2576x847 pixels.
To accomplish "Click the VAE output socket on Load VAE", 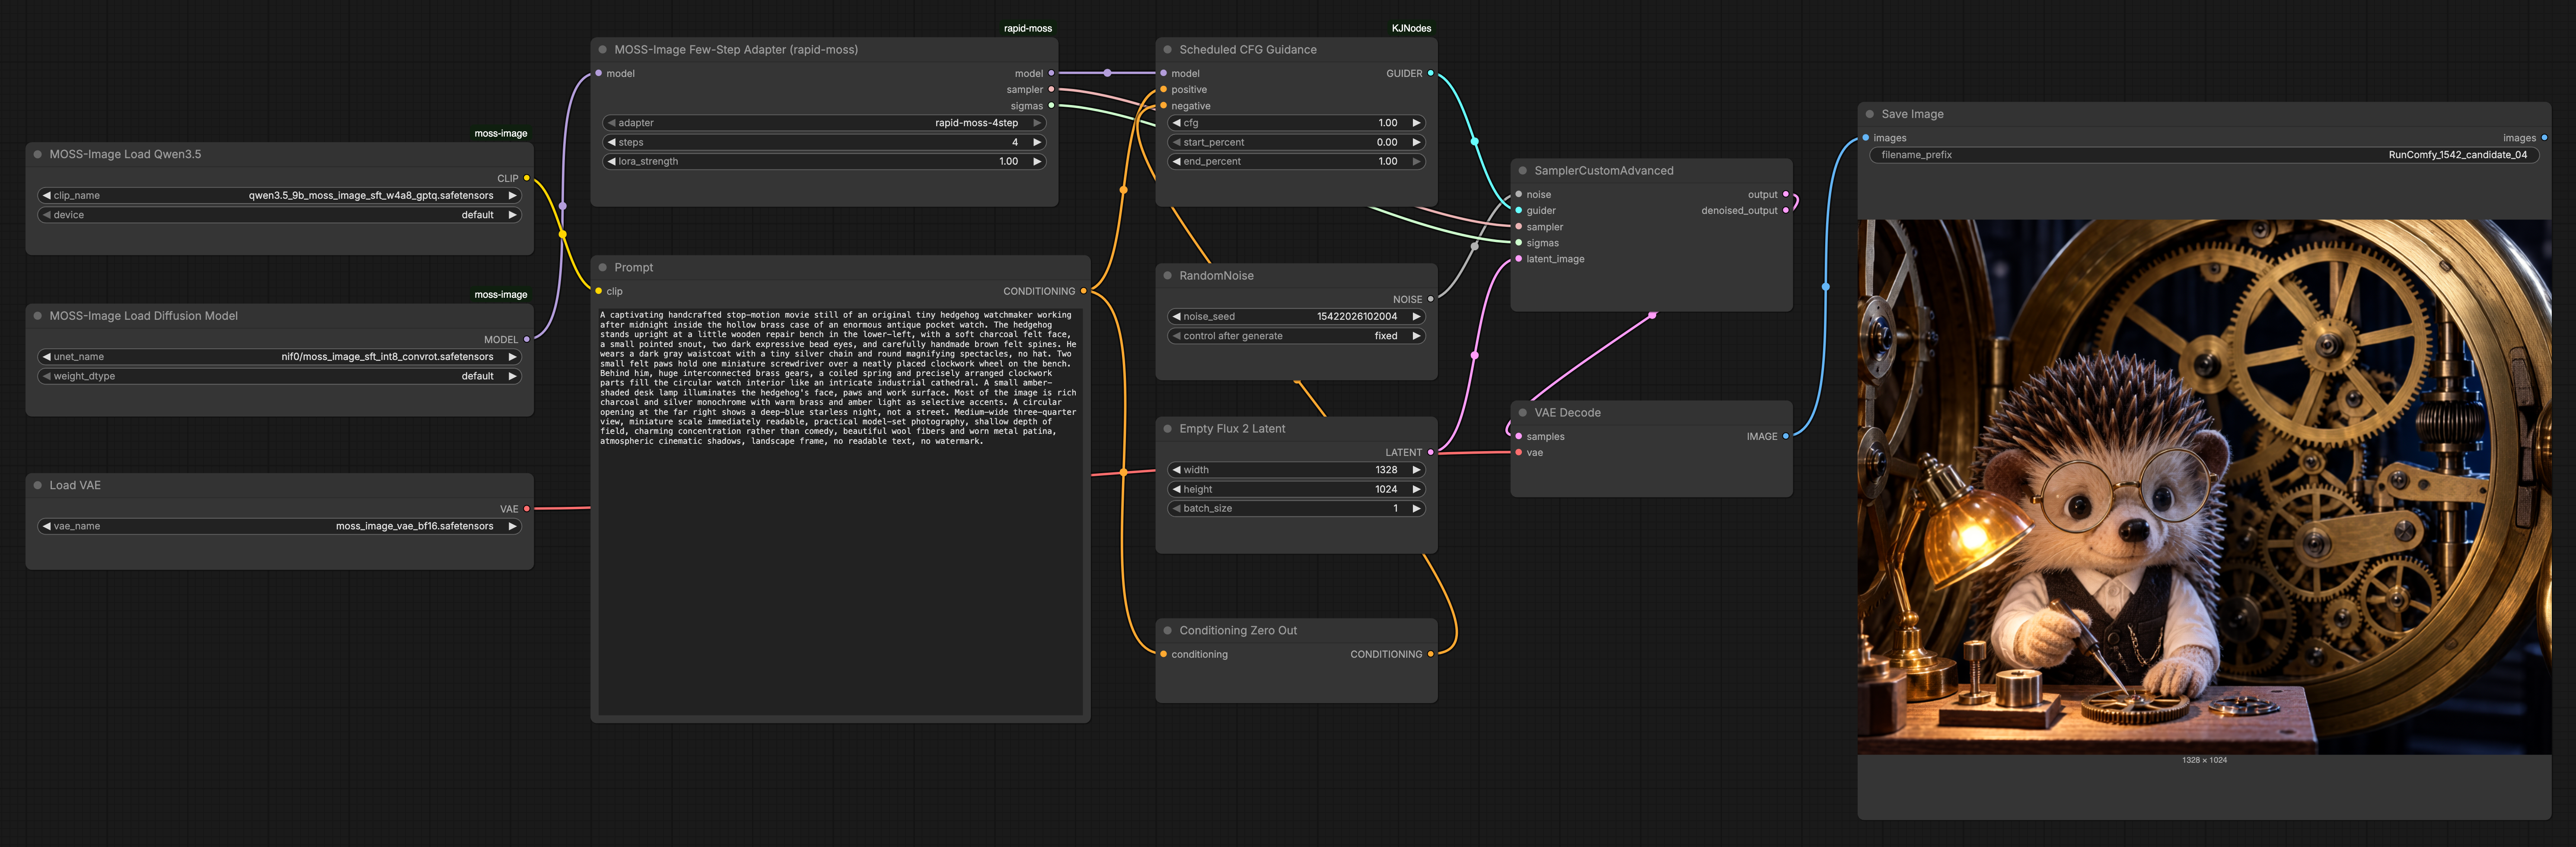I will pos(527,509).
